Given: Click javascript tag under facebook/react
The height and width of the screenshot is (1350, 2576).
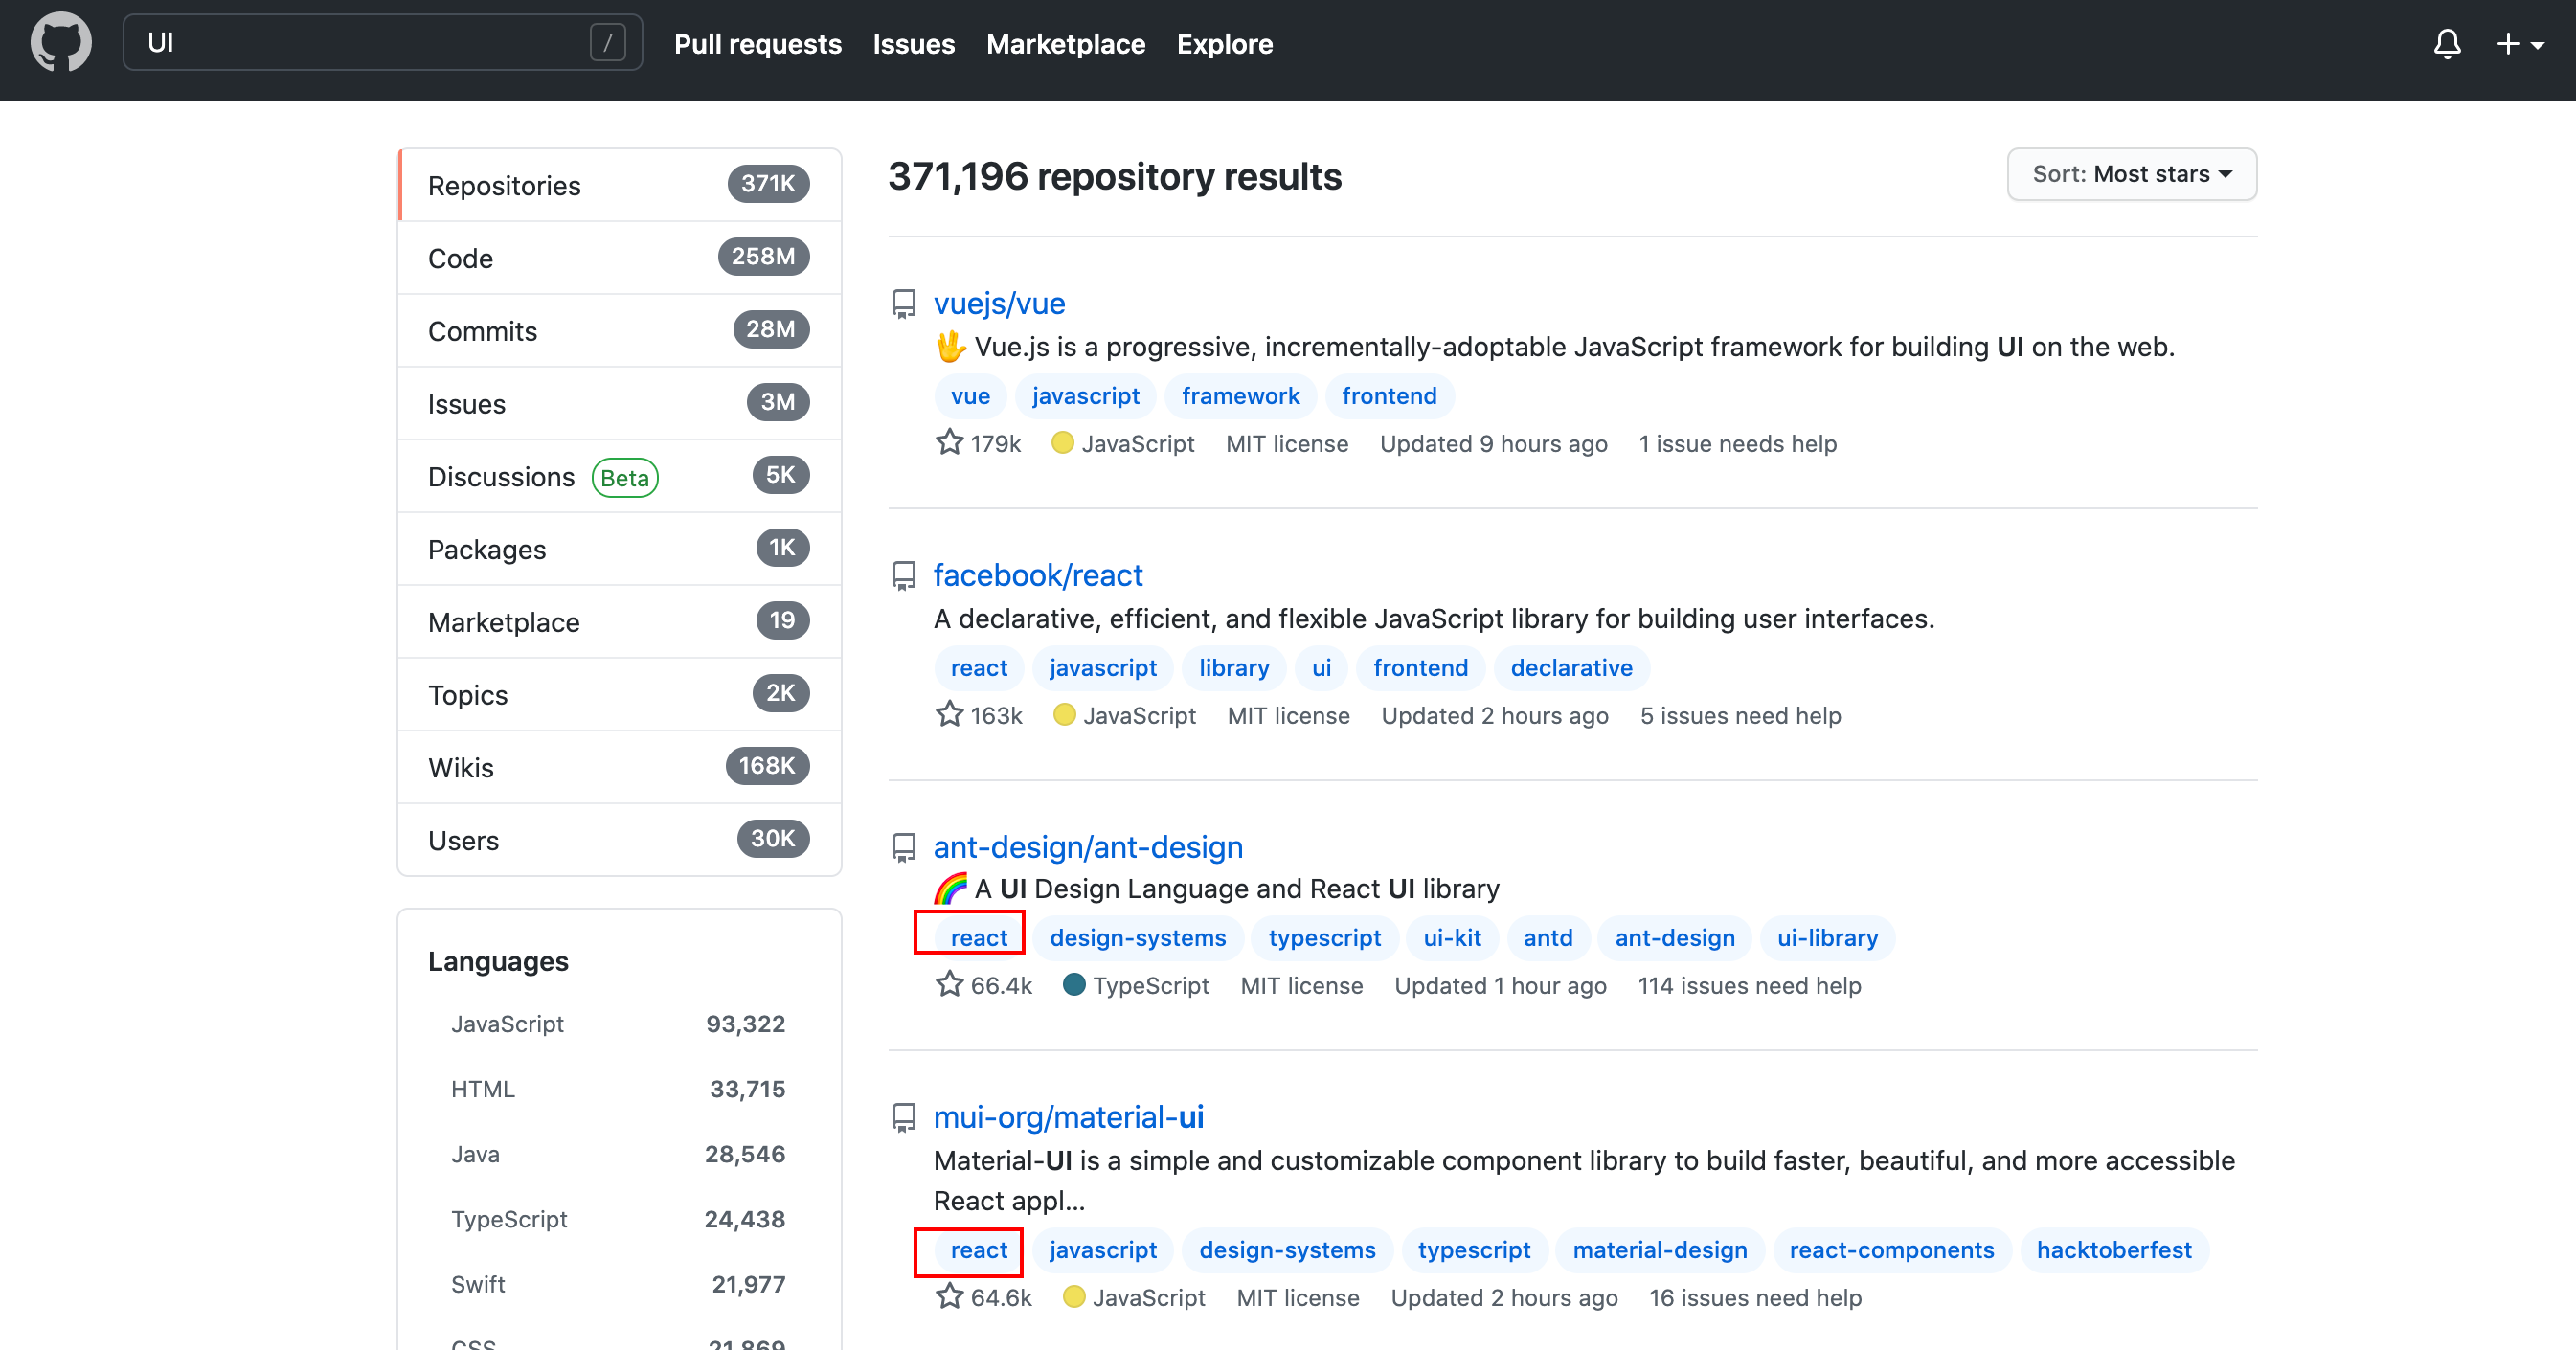Looking at the screenshot, I should tap(1103, 668).
